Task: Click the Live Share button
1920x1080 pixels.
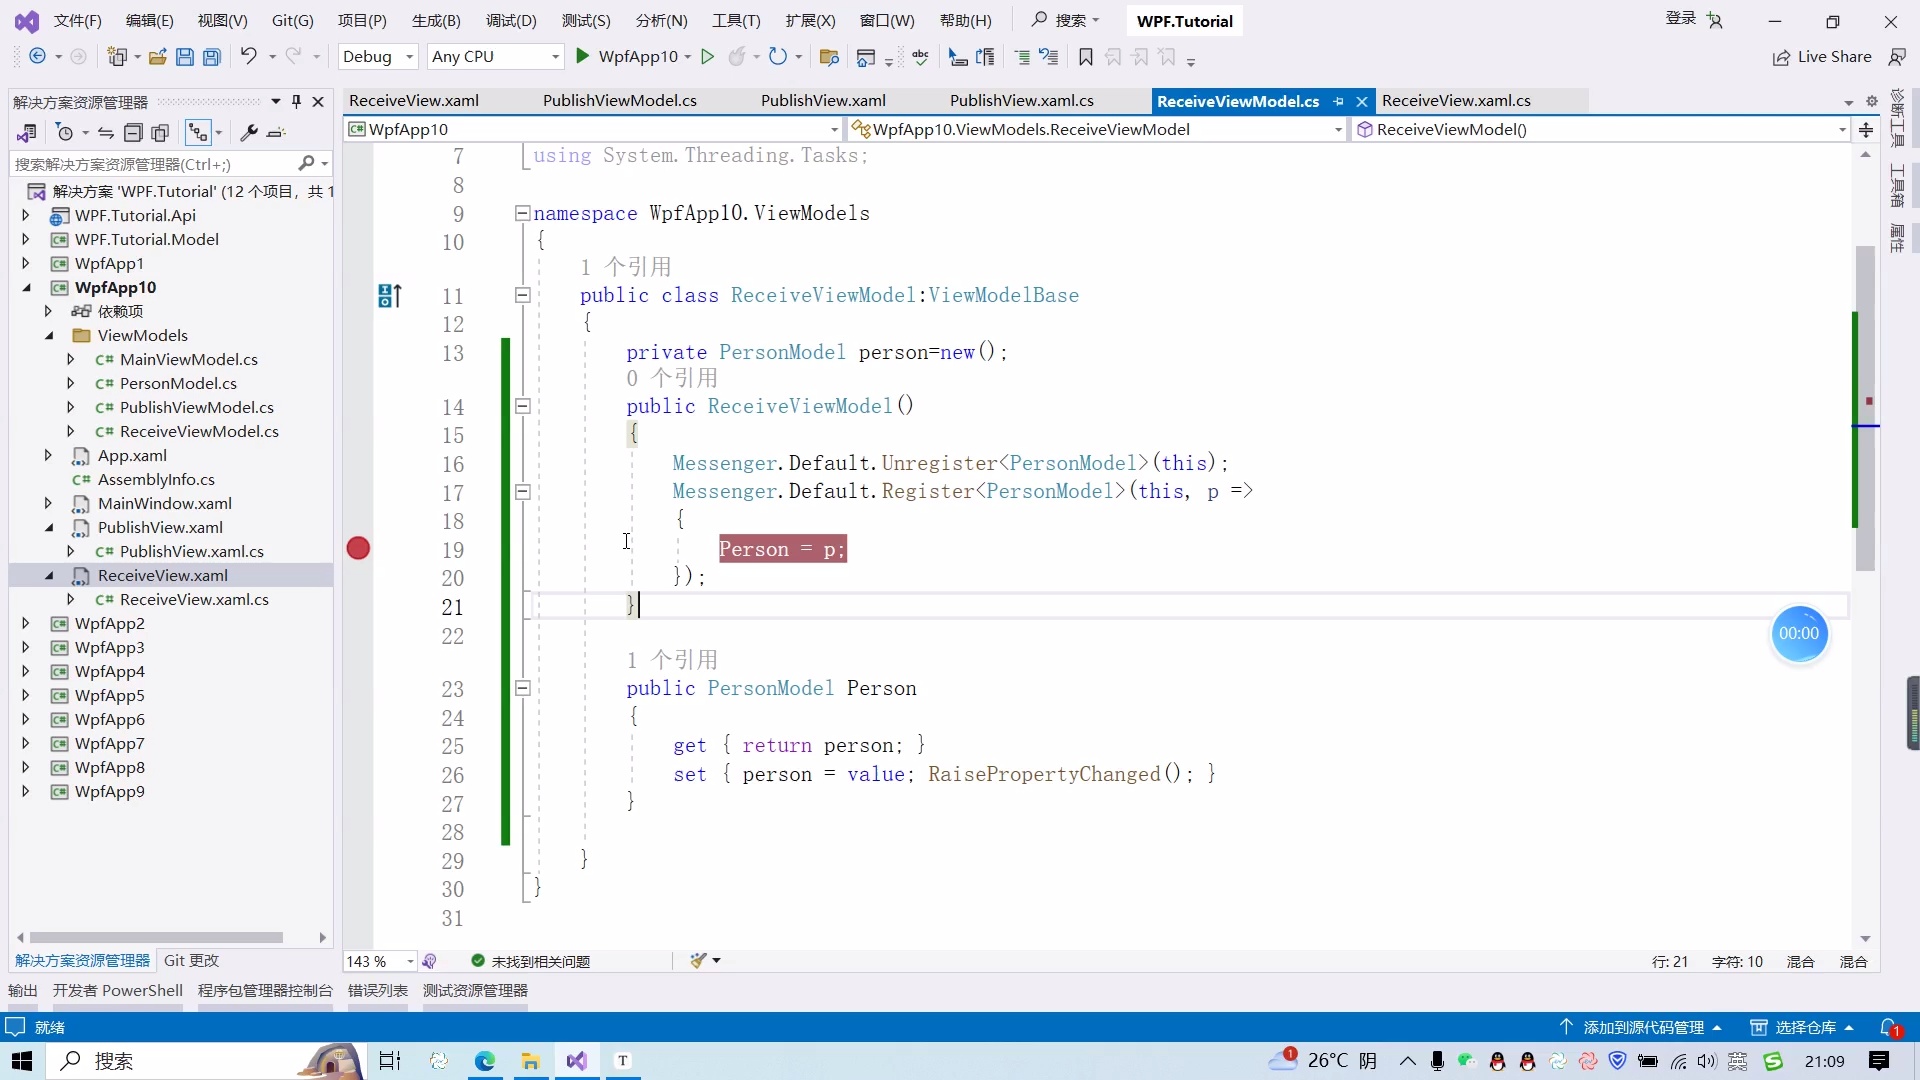Action: [x=1822, y=57]
